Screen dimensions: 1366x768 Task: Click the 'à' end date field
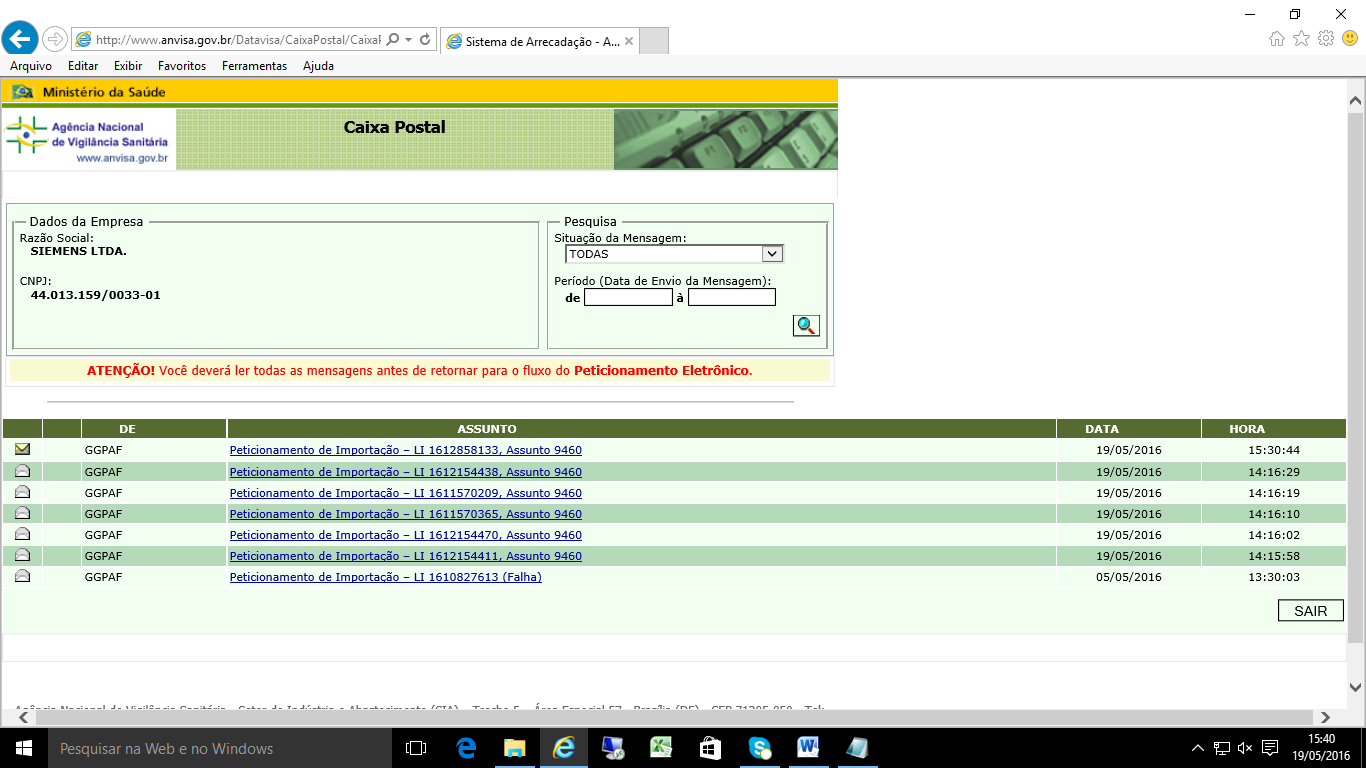[x=732, y=297]
